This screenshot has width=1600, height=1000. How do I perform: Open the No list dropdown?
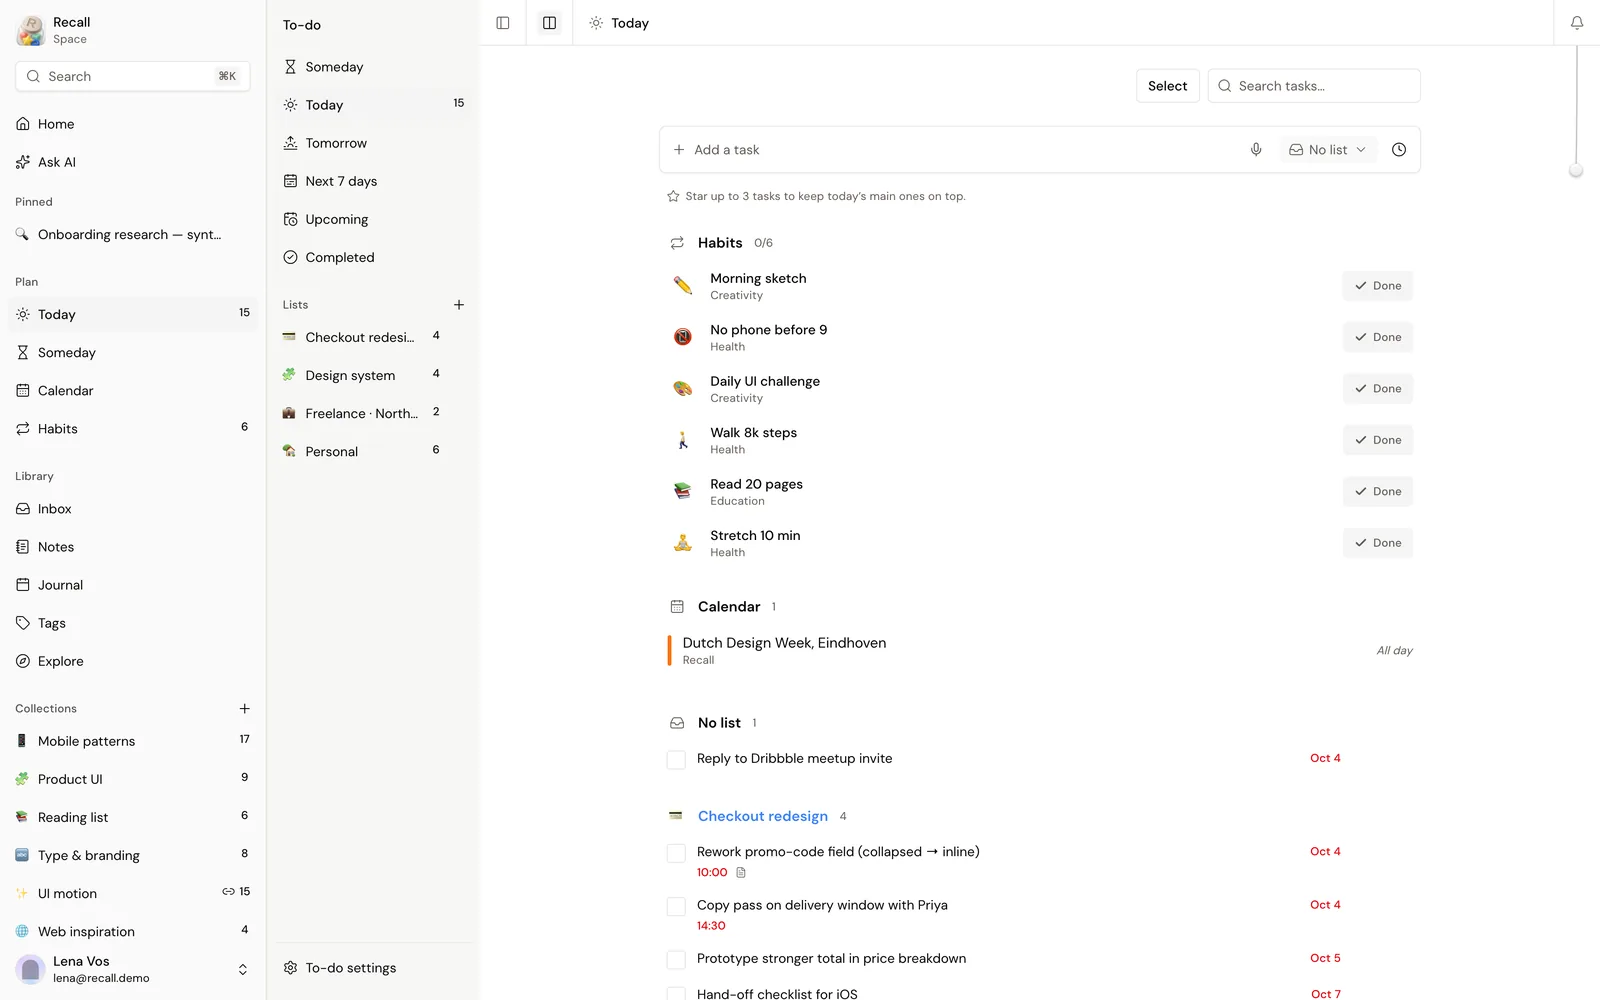click(x=1328, y=150)
